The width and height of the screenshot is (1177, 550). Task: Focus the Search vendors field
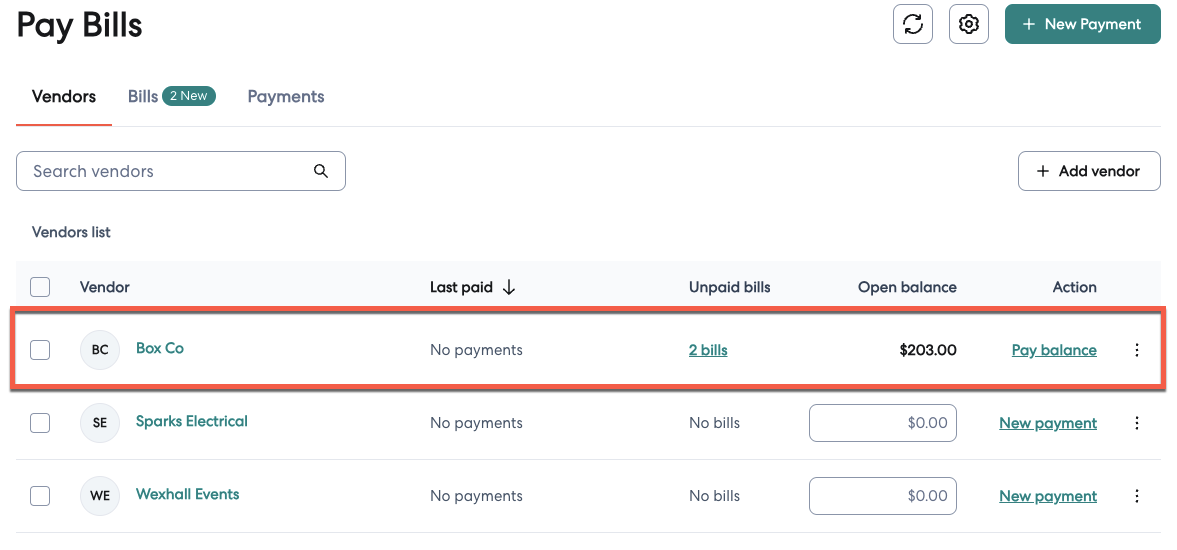165,171
